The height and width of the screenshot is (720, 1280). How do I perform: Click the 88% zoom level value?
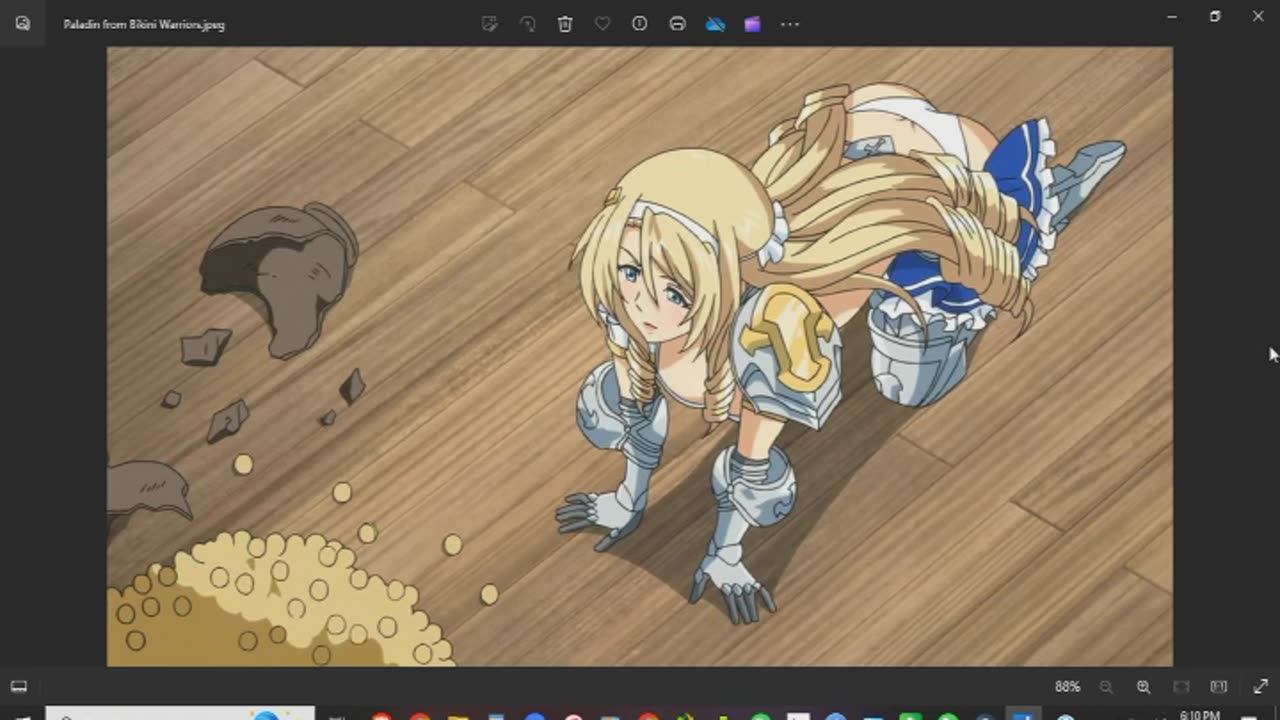click(1067, 687)
